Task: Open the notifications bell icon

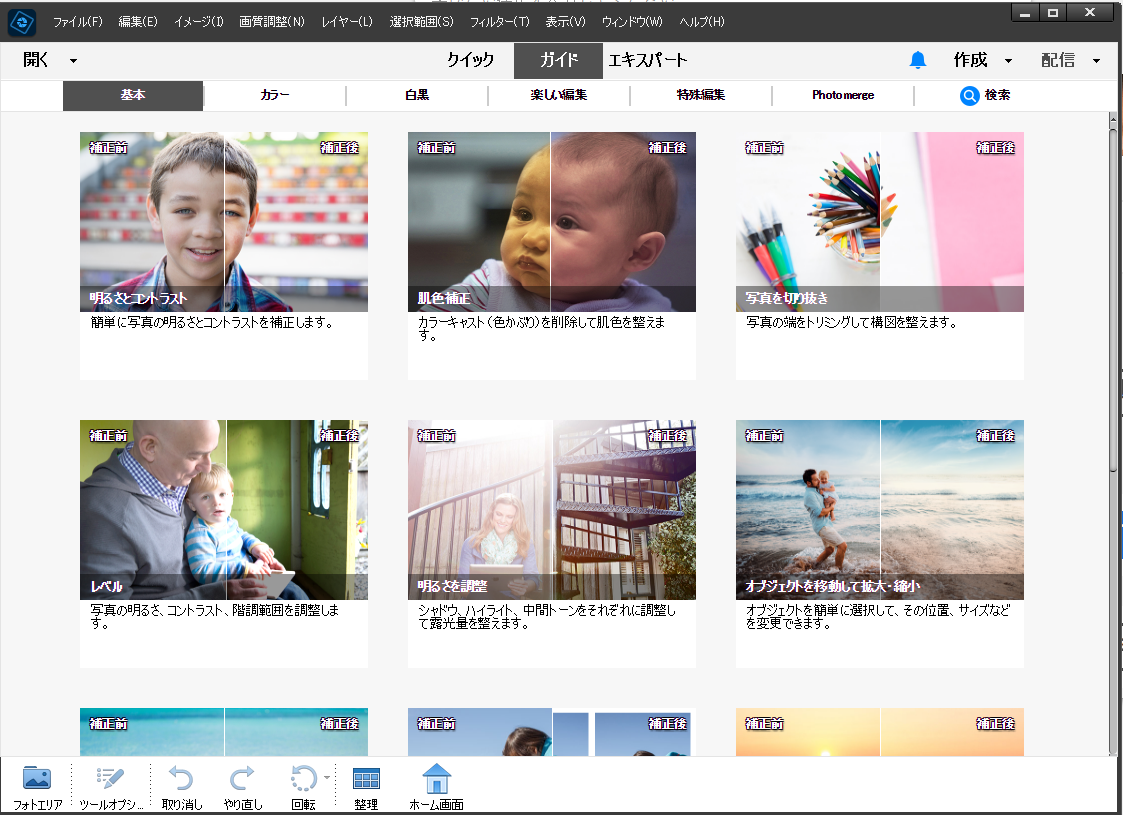Action: pyautogui.click(x=917, y=60)
